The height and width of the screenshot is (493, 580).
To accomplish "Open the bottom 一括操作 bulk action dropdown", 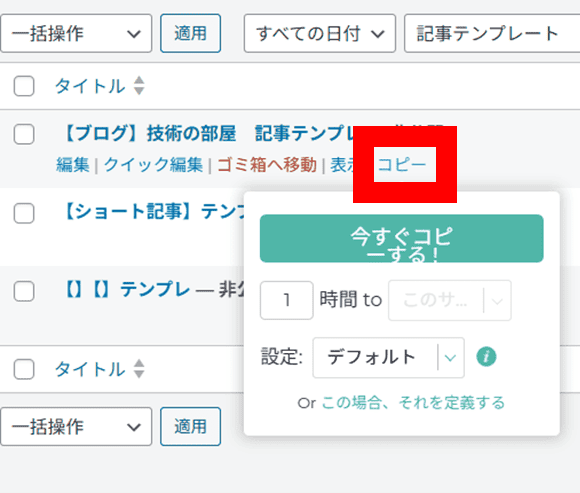I will pos(76,427).
